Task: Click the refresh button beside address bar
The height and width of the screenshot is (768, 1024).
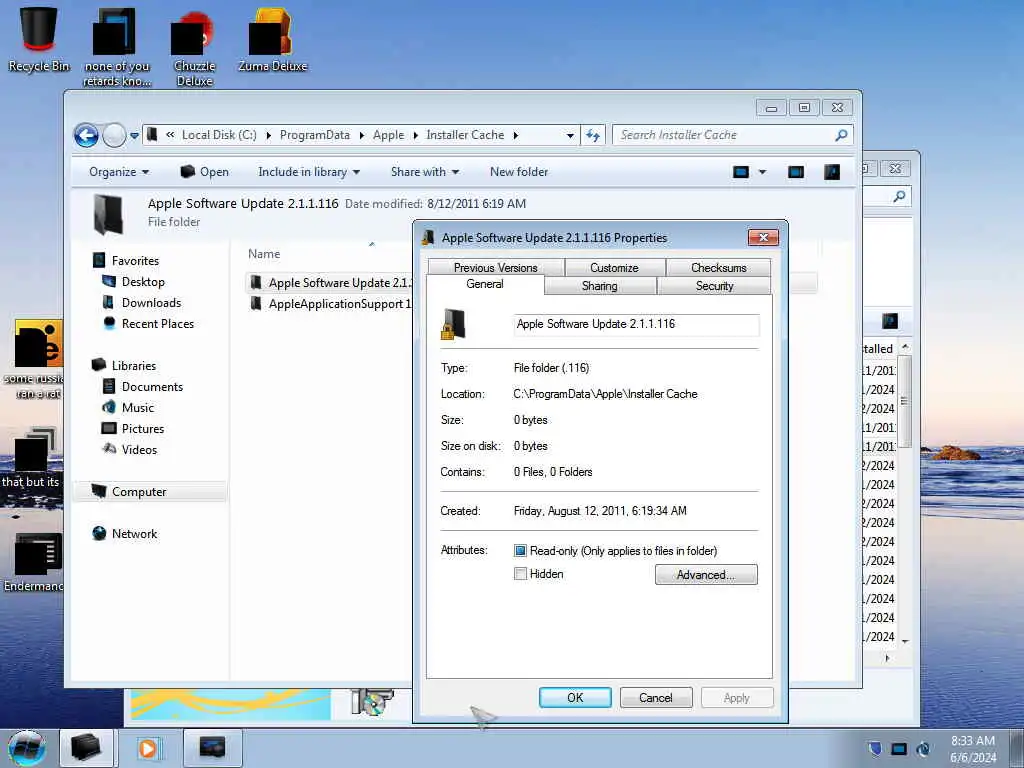Action: coord(593,135)
